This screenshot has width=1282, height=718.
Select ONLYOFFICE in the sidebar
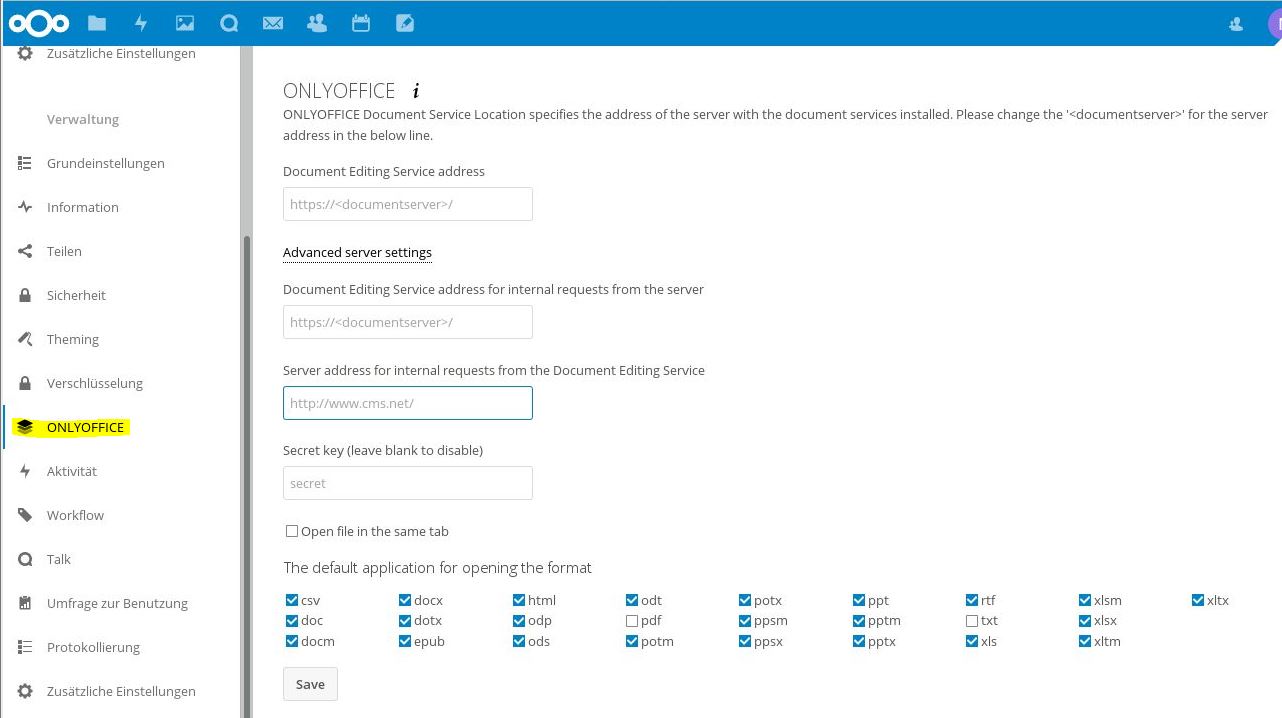(85, 427)
